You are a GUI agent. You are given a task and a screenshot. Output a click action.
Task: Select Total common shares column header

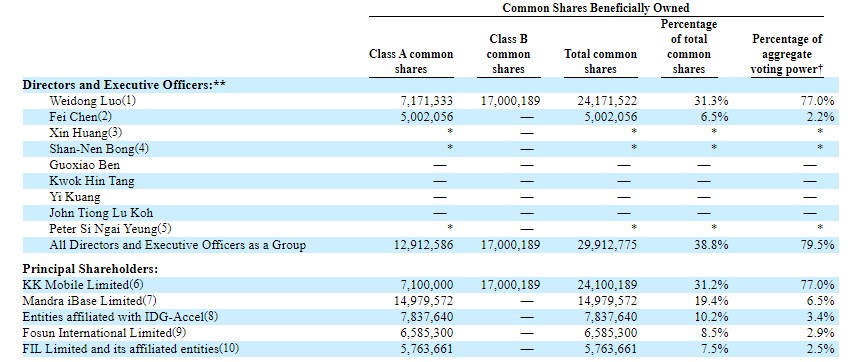[x=600, y=62]
